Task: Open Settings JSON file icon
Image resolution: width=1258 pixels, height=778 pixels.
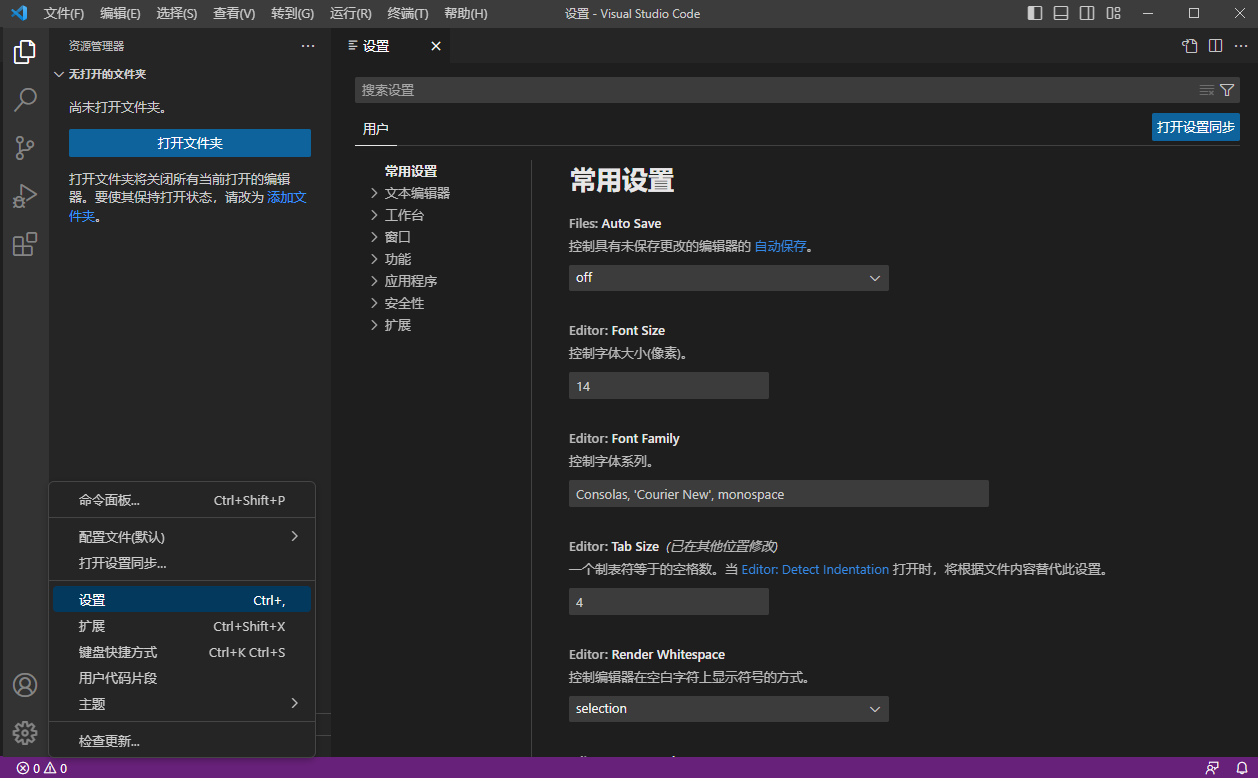Action: click(x=1189, y=46)
